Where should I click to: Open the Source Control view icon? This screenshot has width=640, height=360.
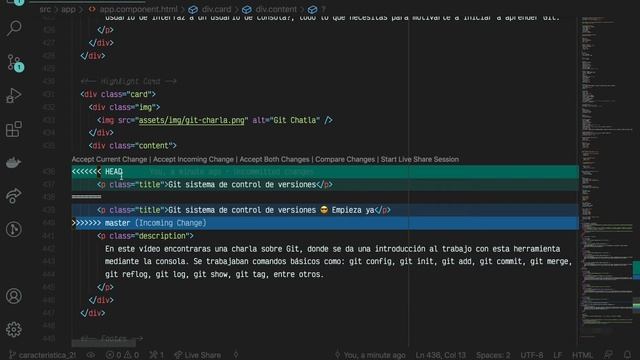[15, 63]
